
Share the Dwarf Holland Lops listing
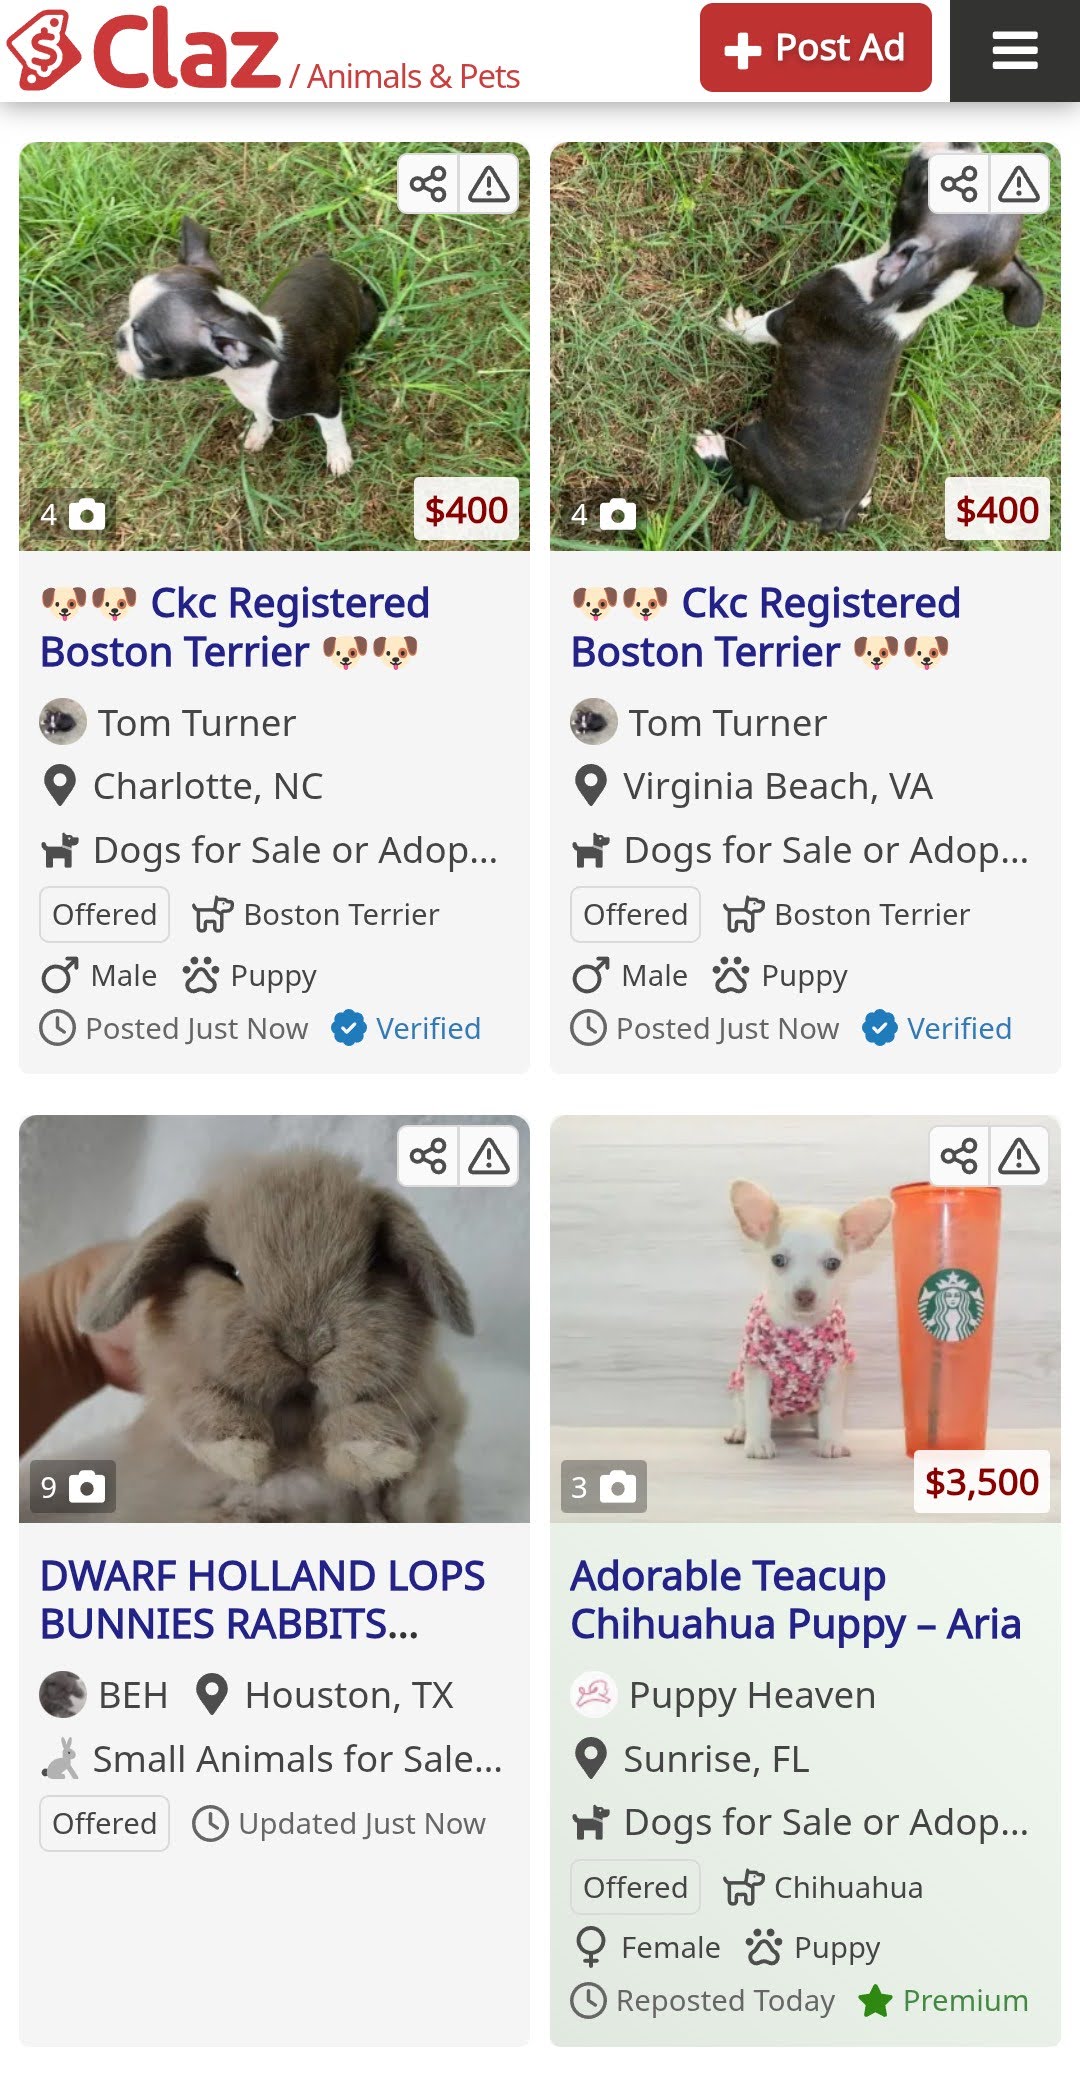428,1157
